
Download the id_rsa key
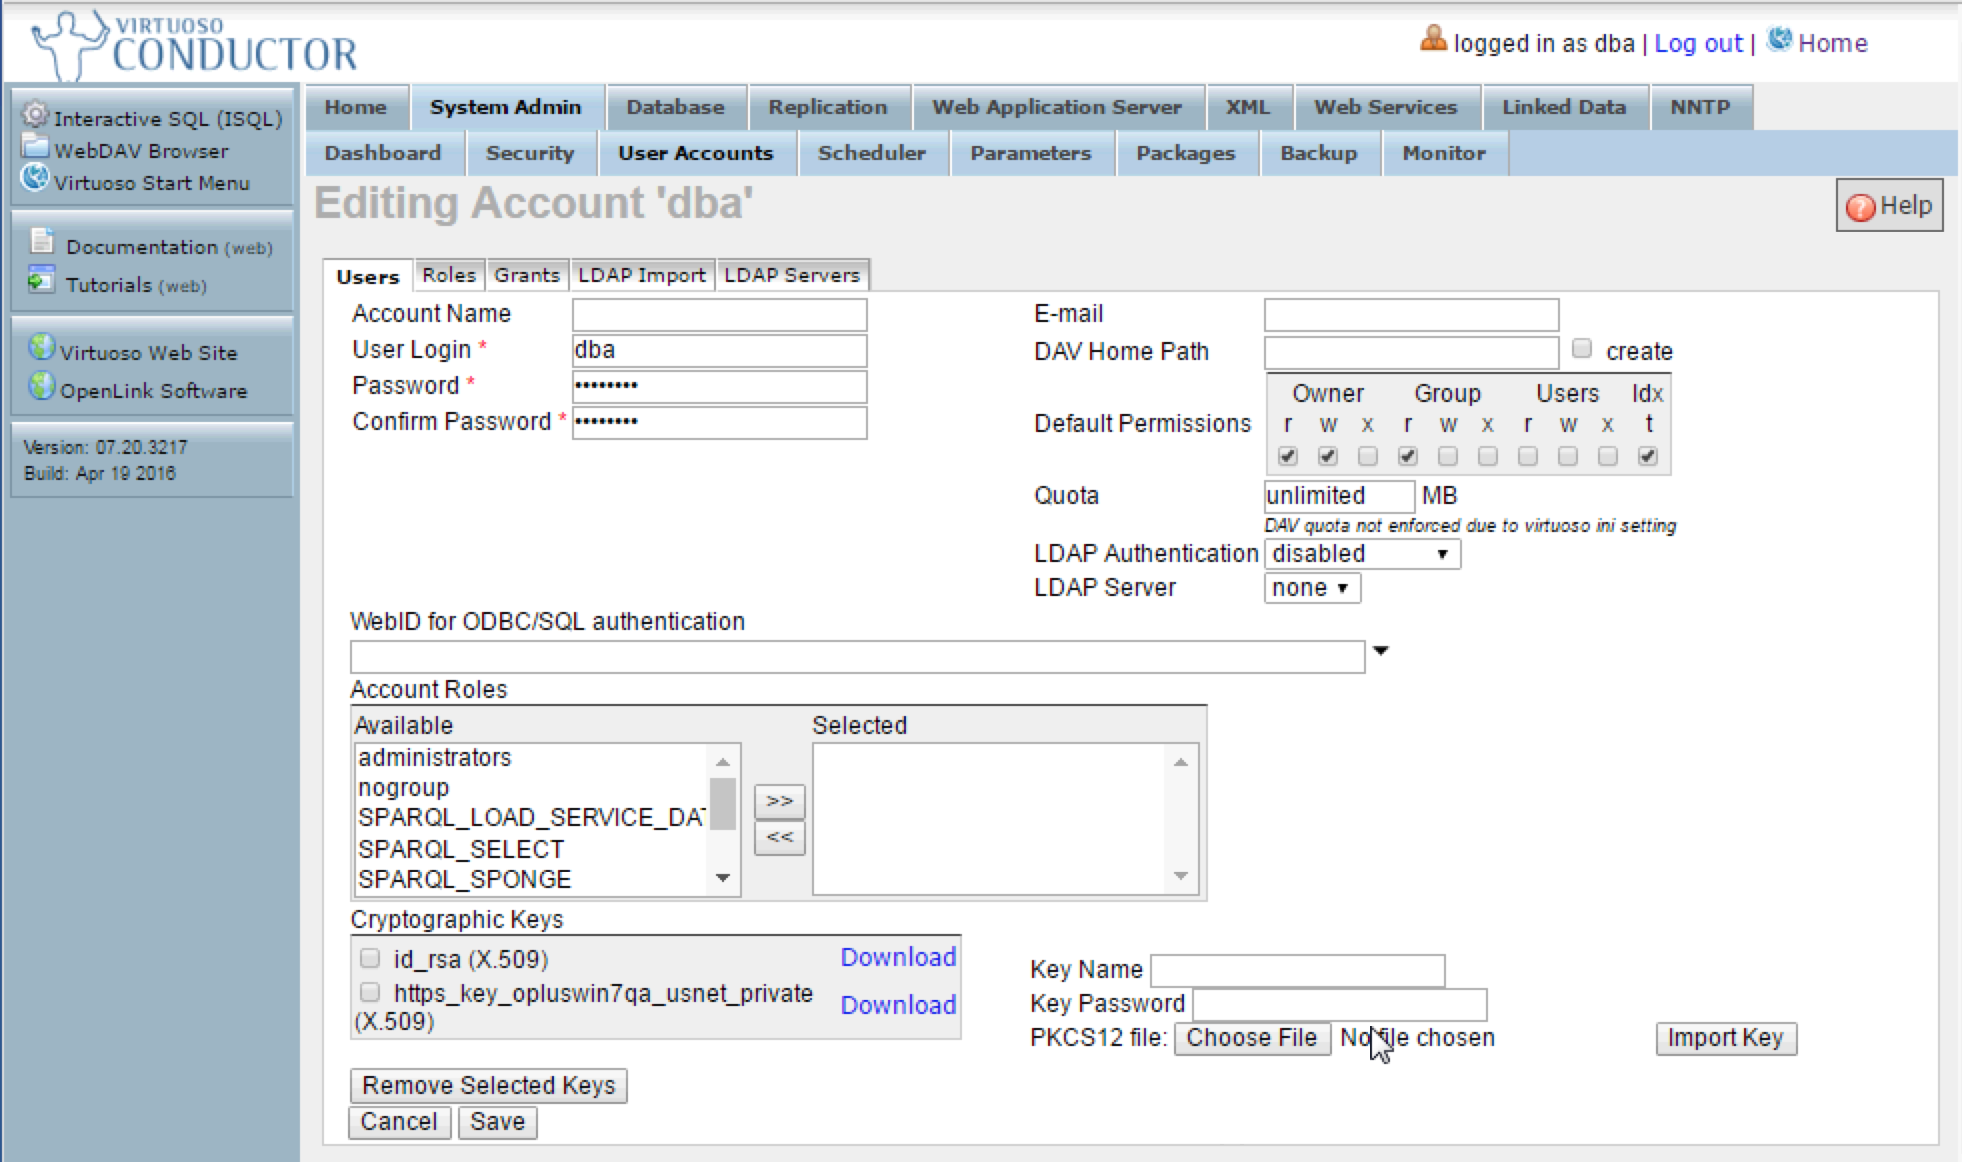click(897, 957)
